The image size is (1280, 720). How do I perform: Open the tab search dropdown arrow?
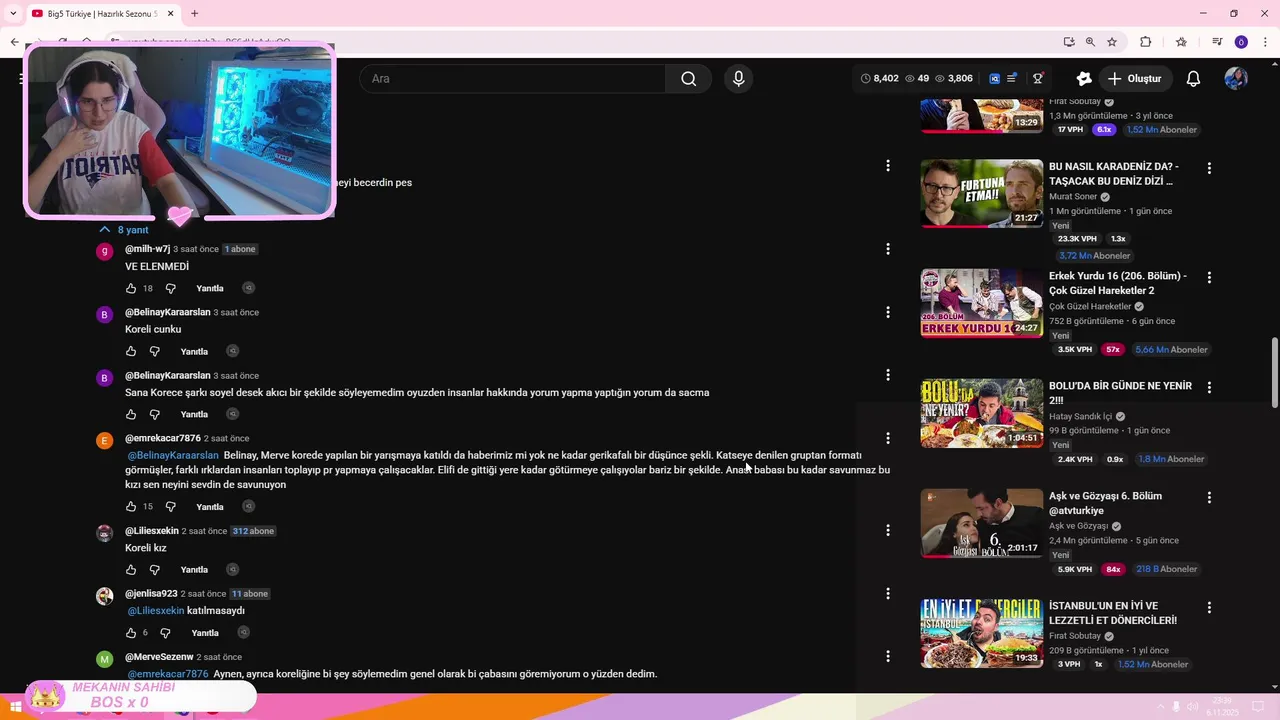13,13
